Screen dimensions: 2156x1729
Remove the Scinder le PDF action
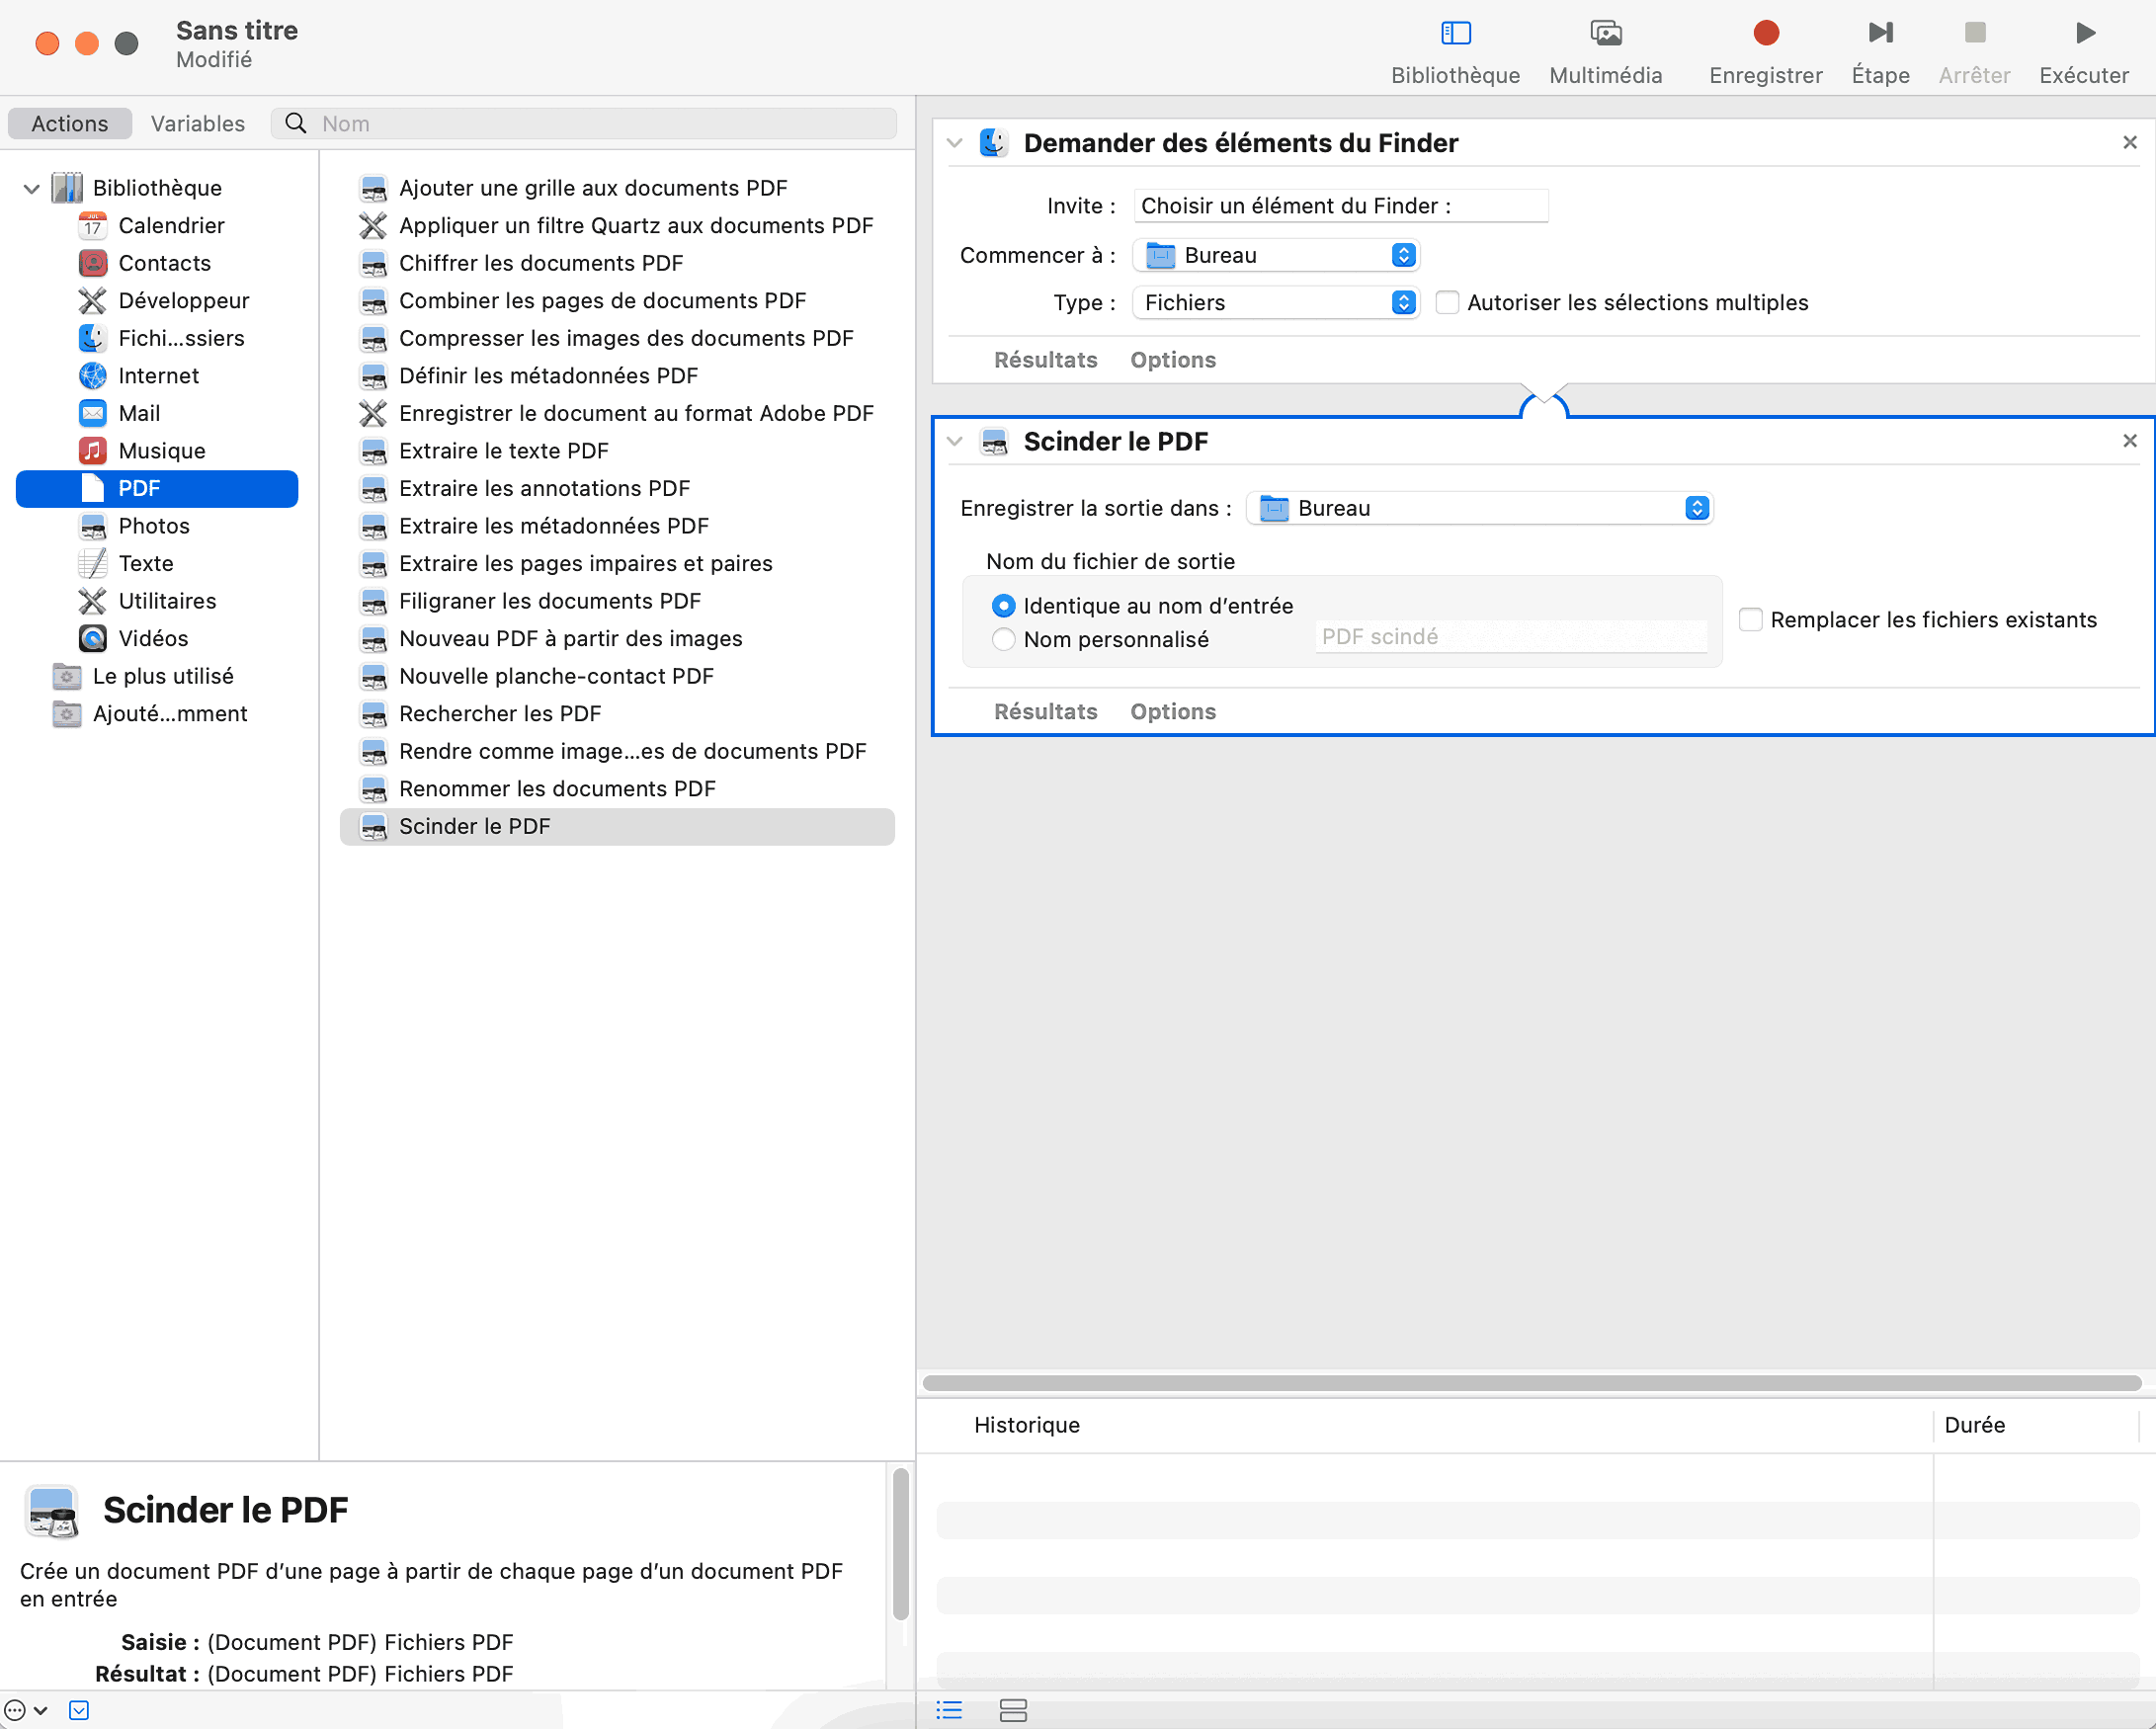2130,440
